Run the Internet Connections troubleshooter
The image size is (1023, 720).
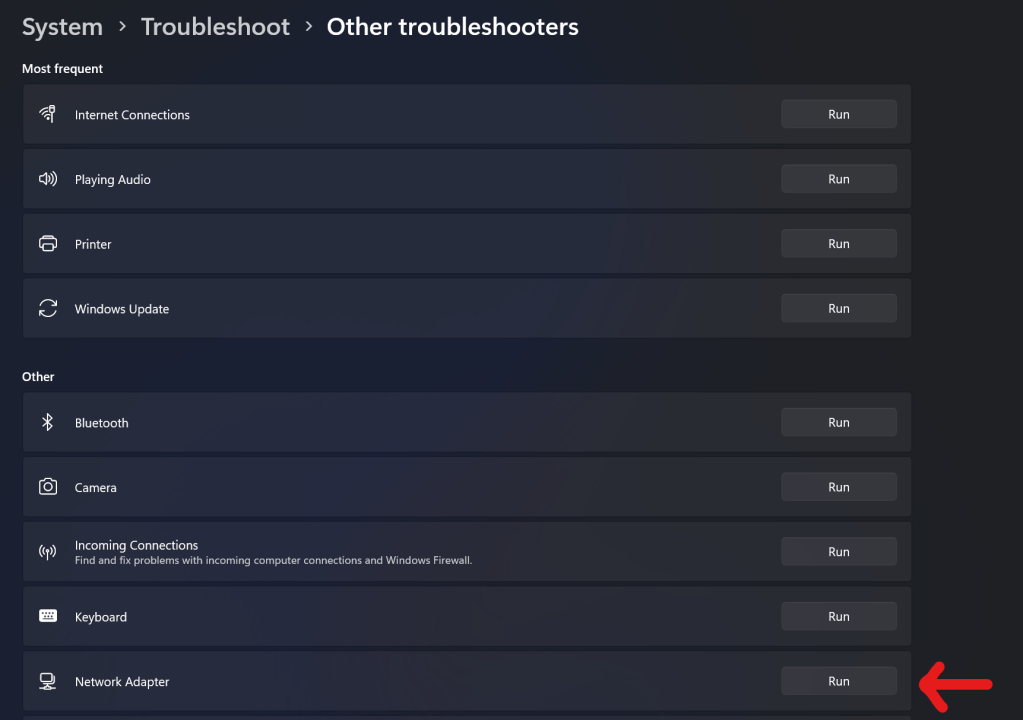pyautogui.click(x=838, y=114)
